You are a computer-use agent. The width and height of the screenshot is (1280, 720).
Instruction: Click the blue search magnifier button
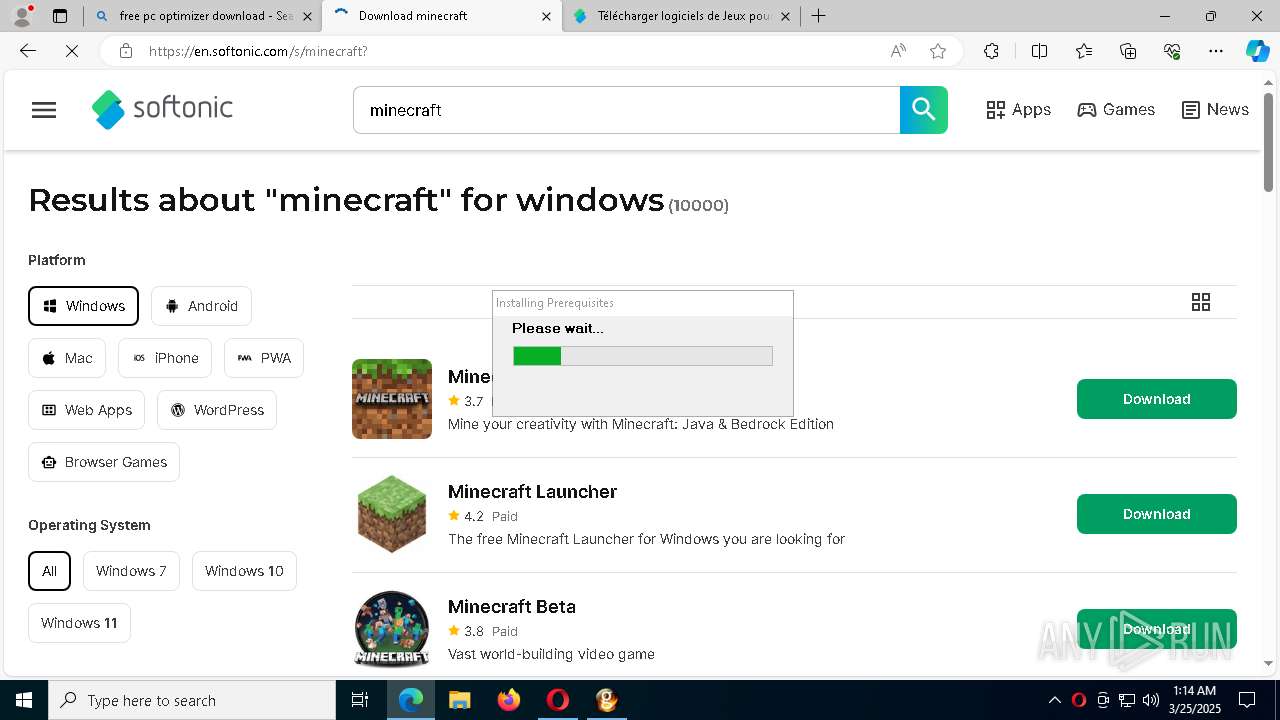923,110
